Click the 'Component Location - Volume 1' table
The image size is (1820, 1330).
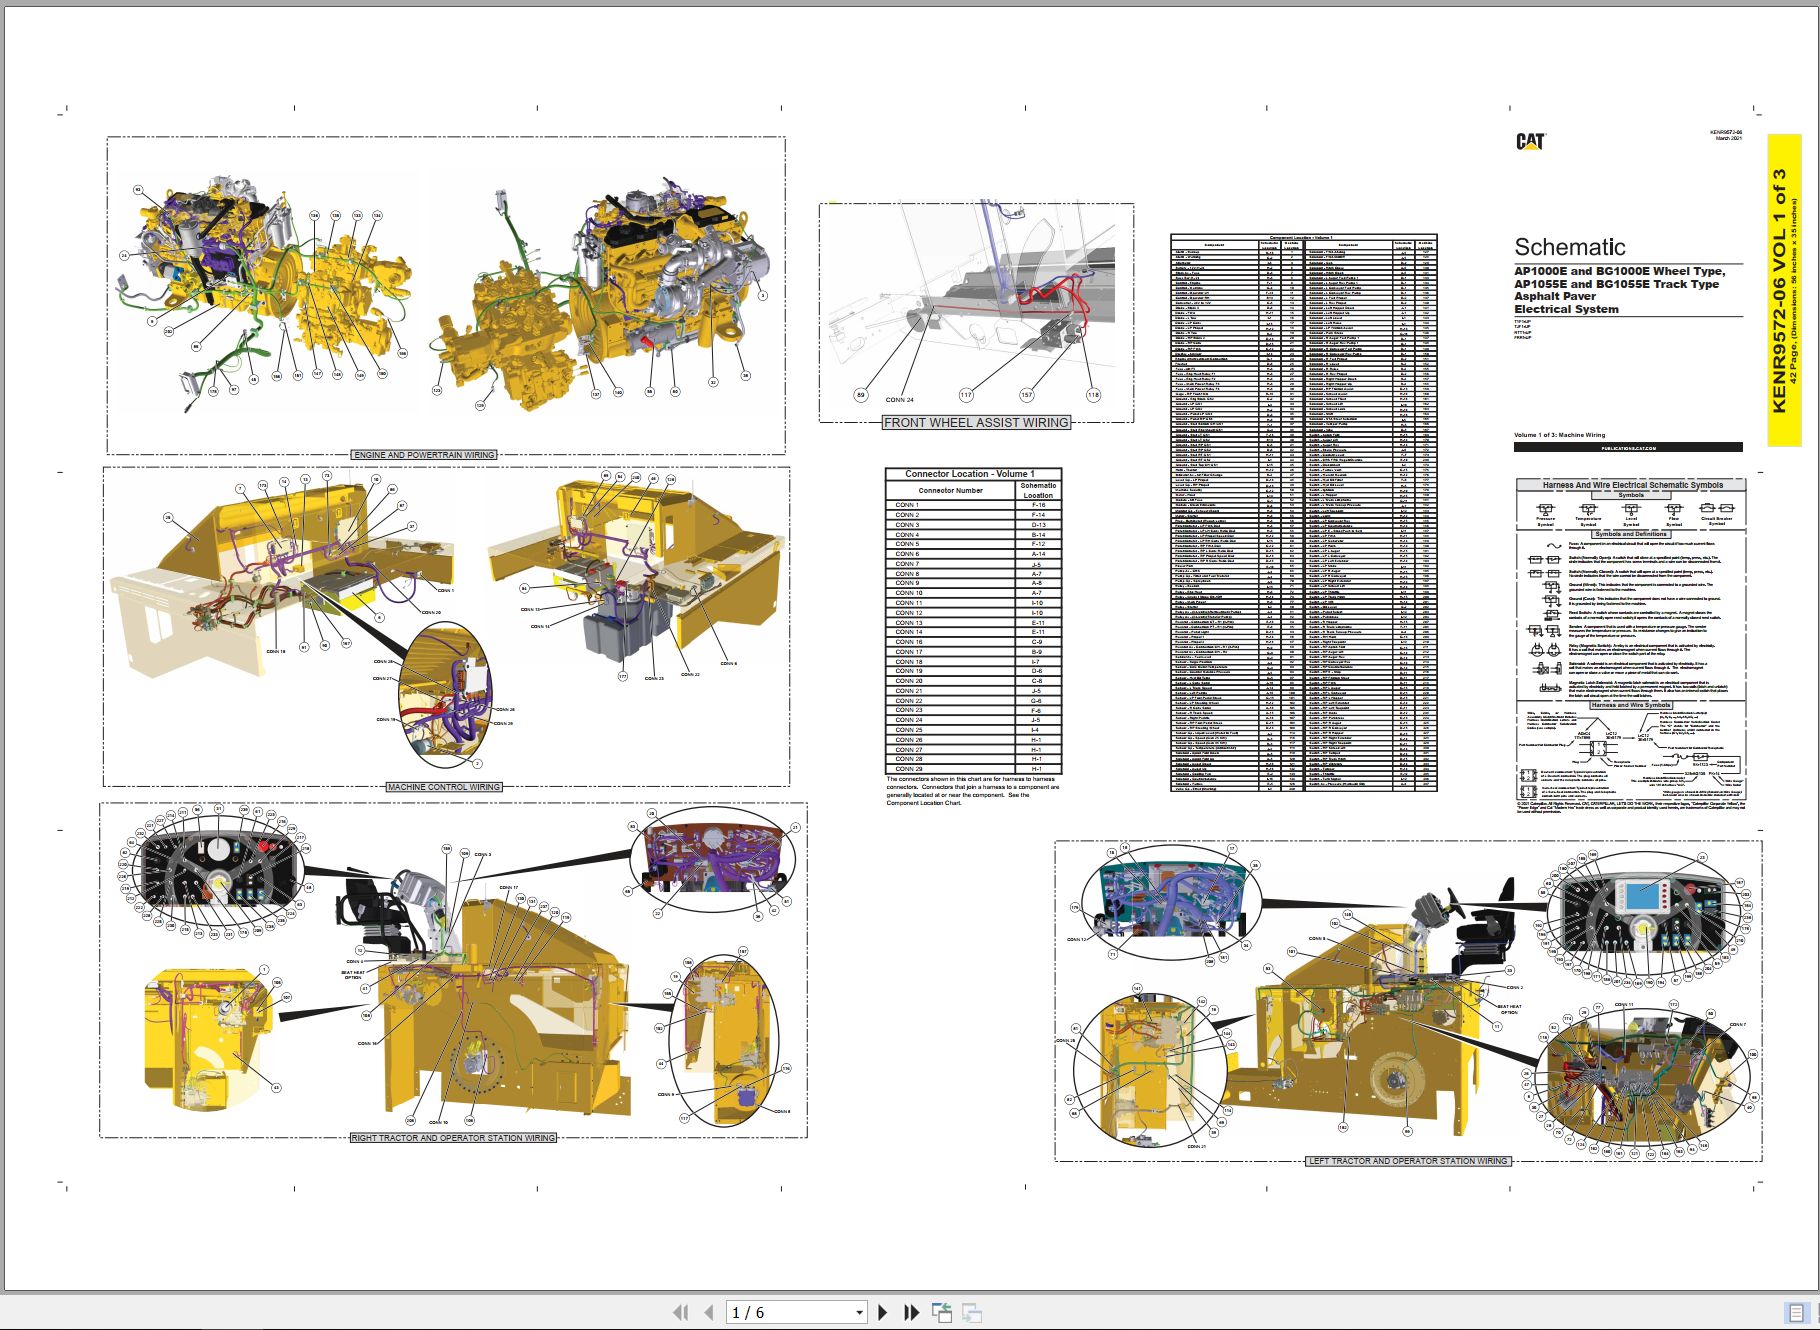coord(1303,513)
